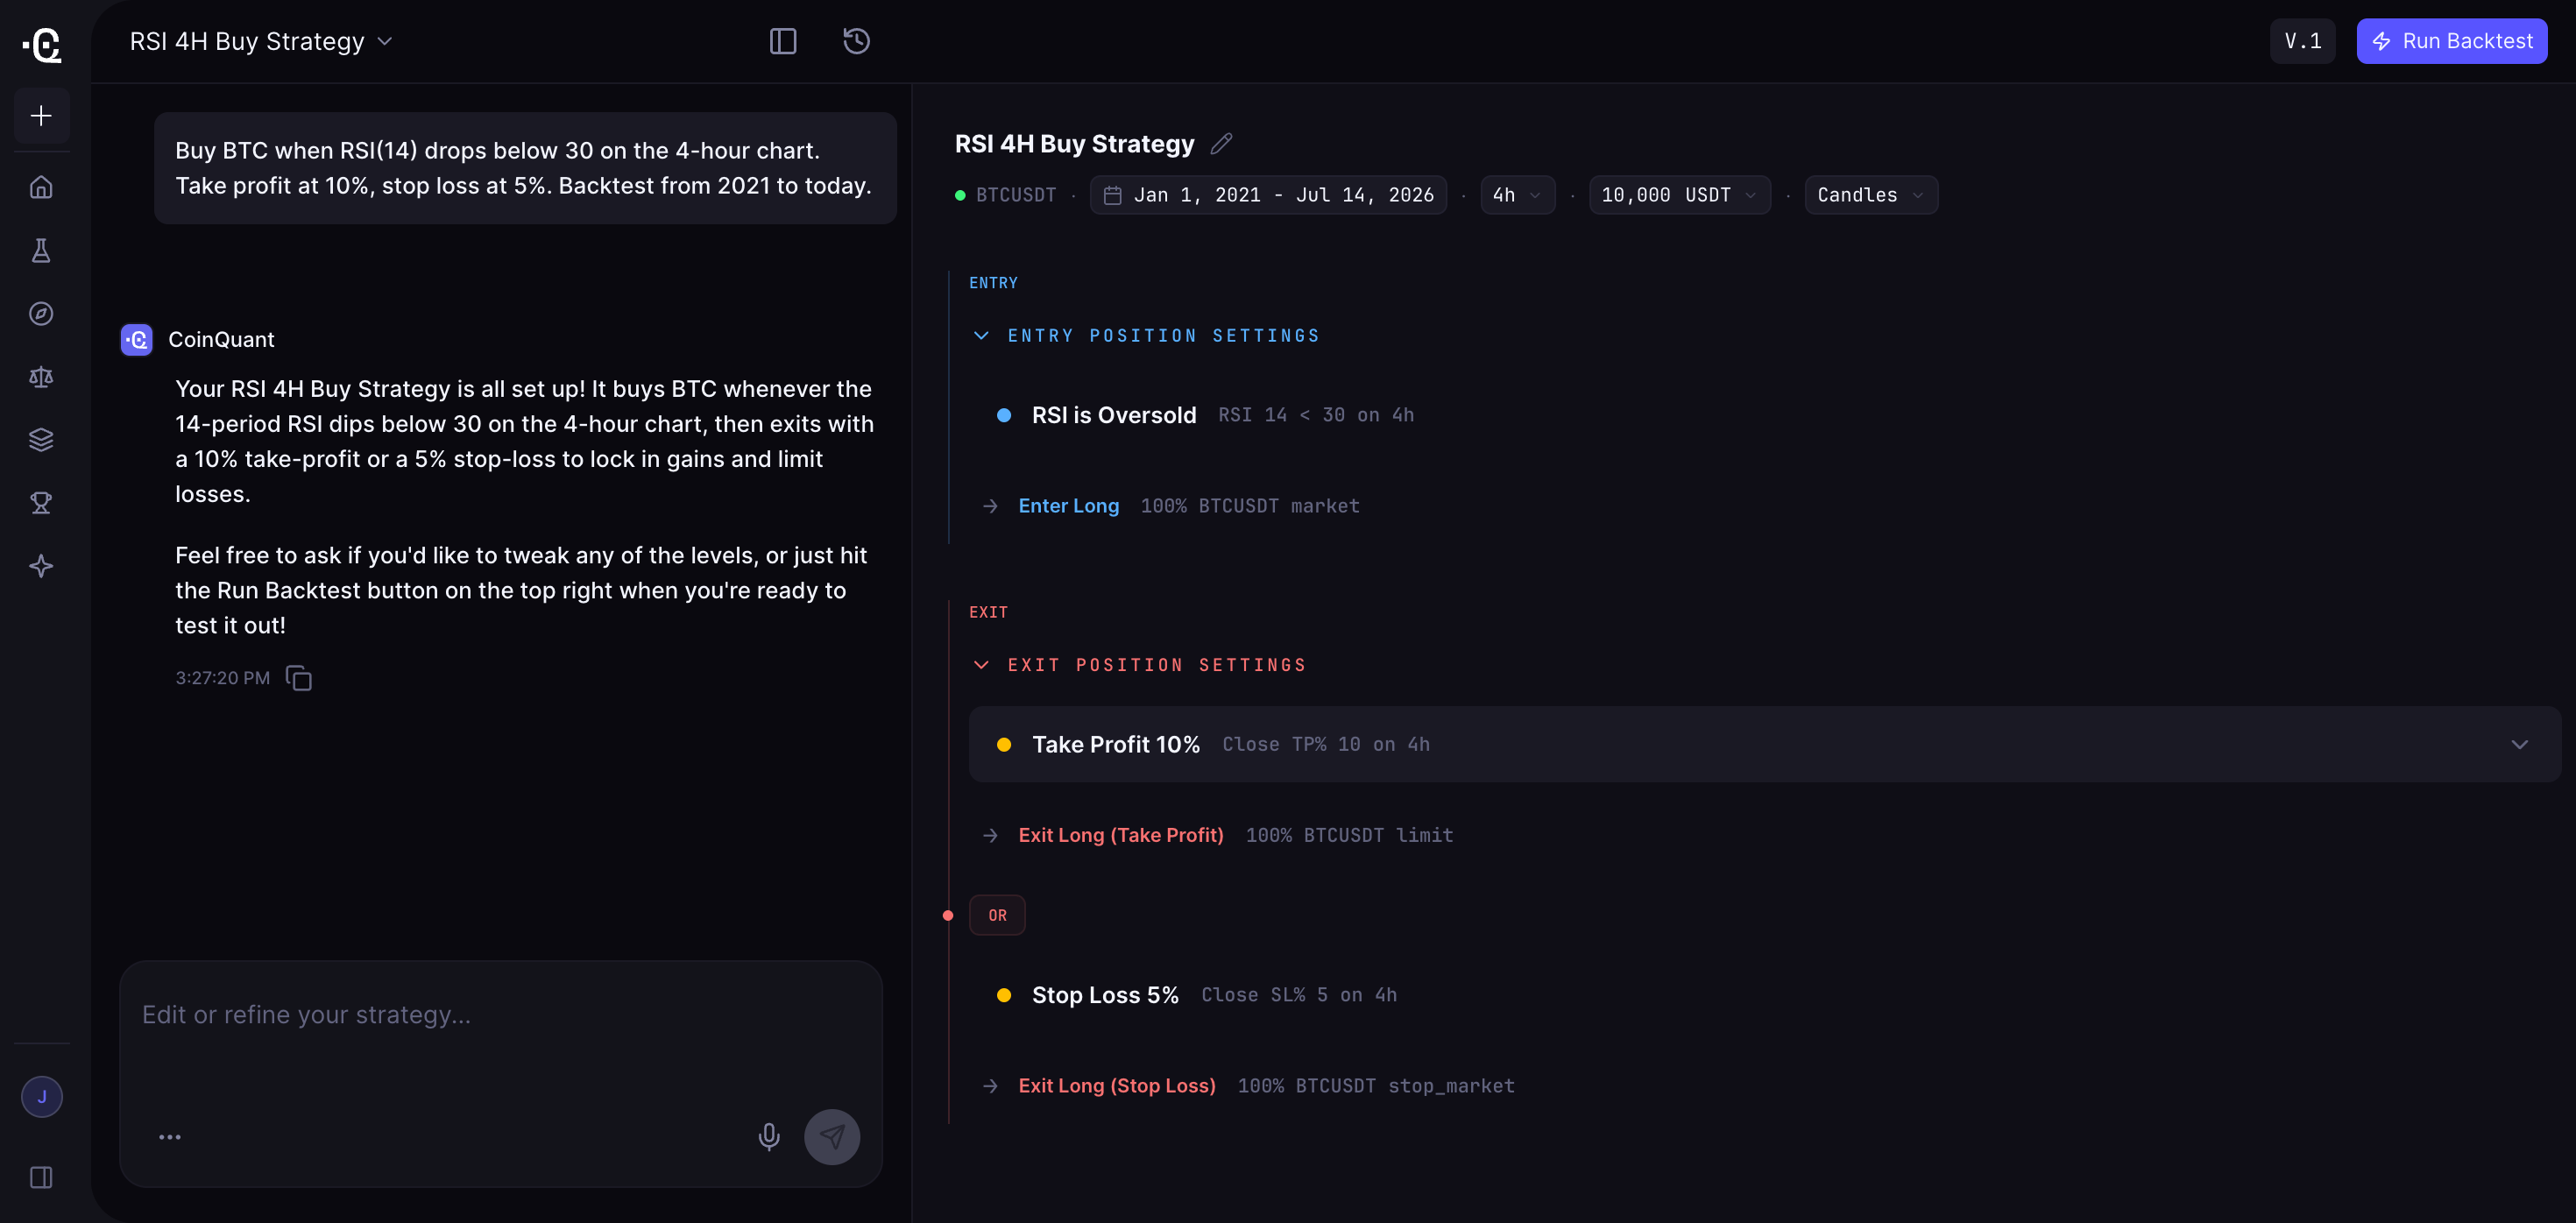This screenshot has width=2576, height=1223.
Task: Collapse Entry Position Settings section
Action: (x=981, y=336)
